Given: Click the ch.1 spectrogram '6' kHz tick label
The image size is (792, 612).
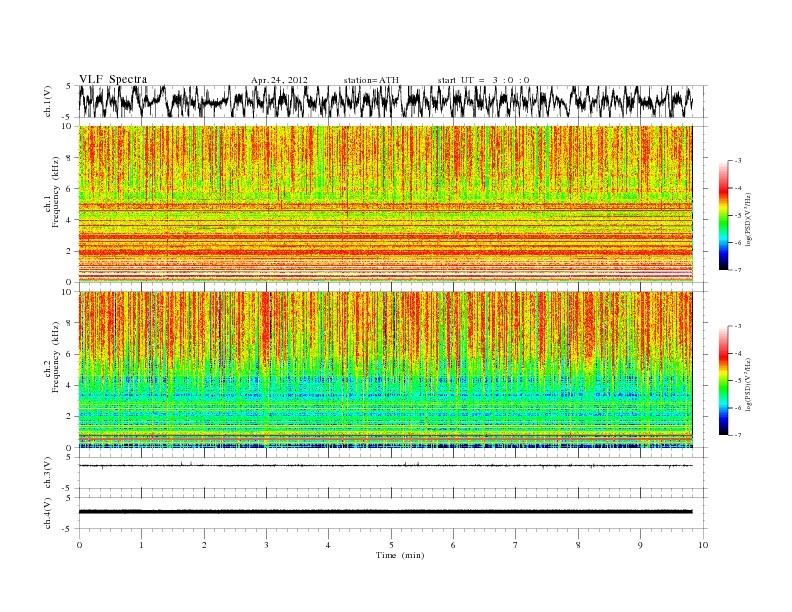Looking at the screenshot, I should pos(69,189).
